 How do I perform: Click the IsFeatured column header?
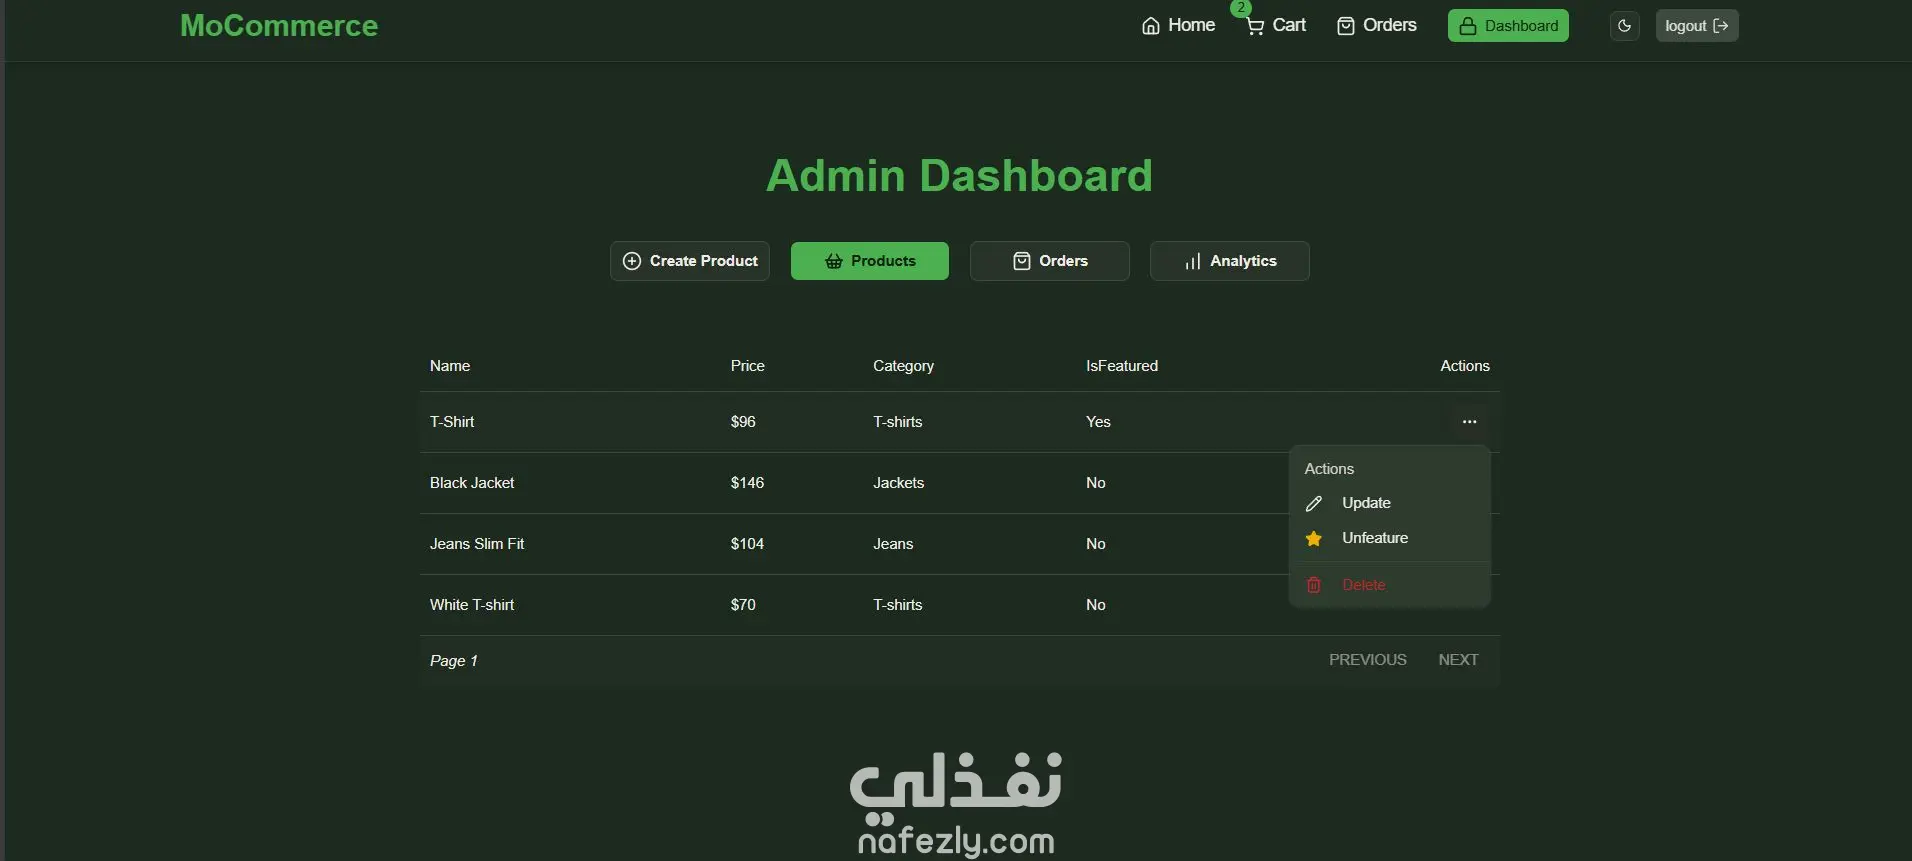(1122, 366)
